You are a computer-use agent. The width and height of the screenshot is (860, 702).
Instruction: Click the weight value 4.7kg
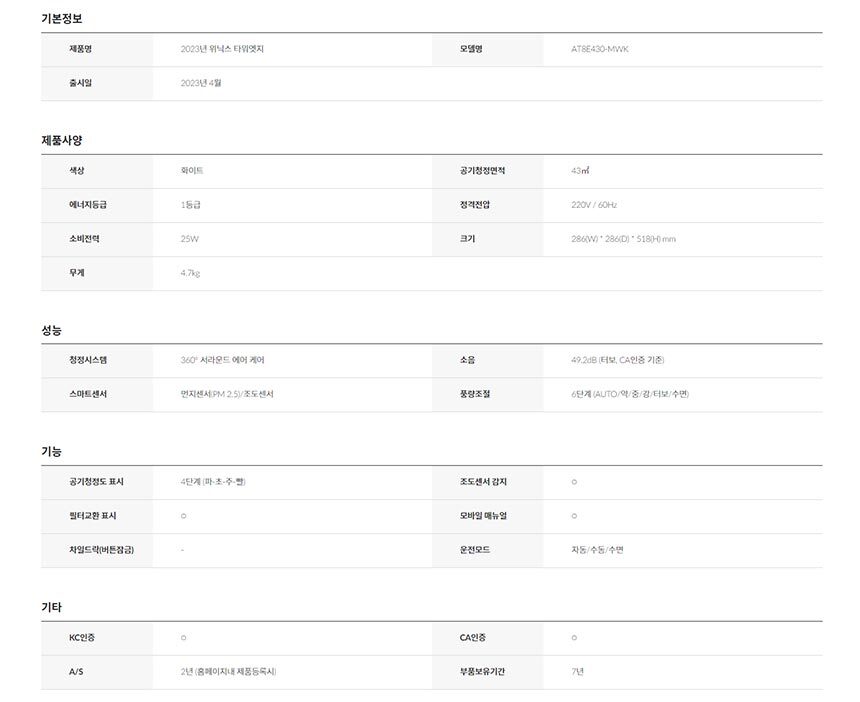(x=190, y=273)
